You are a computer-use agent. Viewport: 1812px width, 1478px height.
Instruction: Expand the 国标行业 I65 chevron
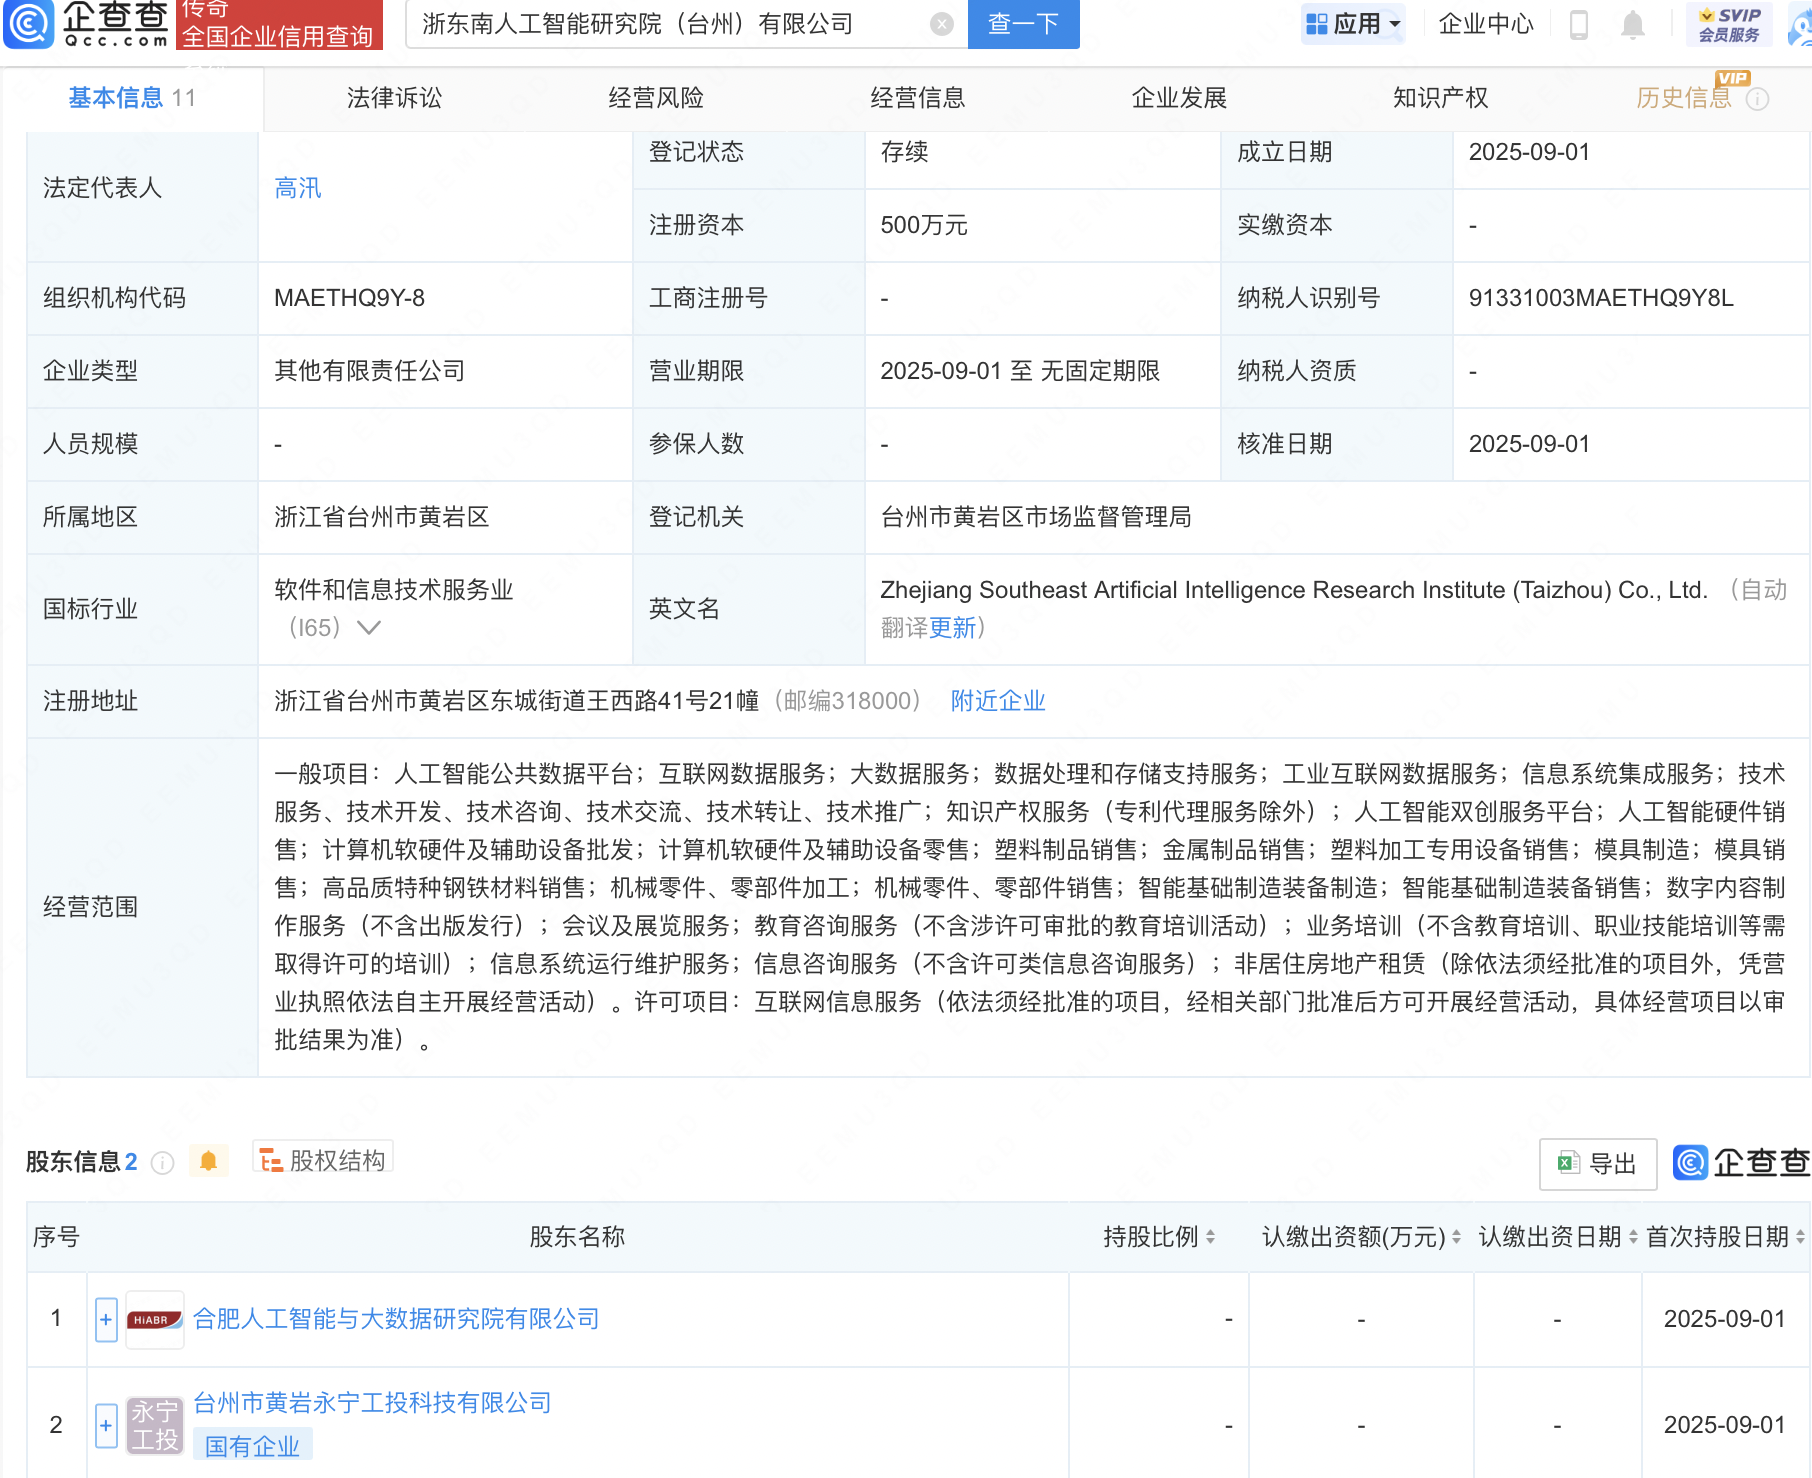(369, 628)
